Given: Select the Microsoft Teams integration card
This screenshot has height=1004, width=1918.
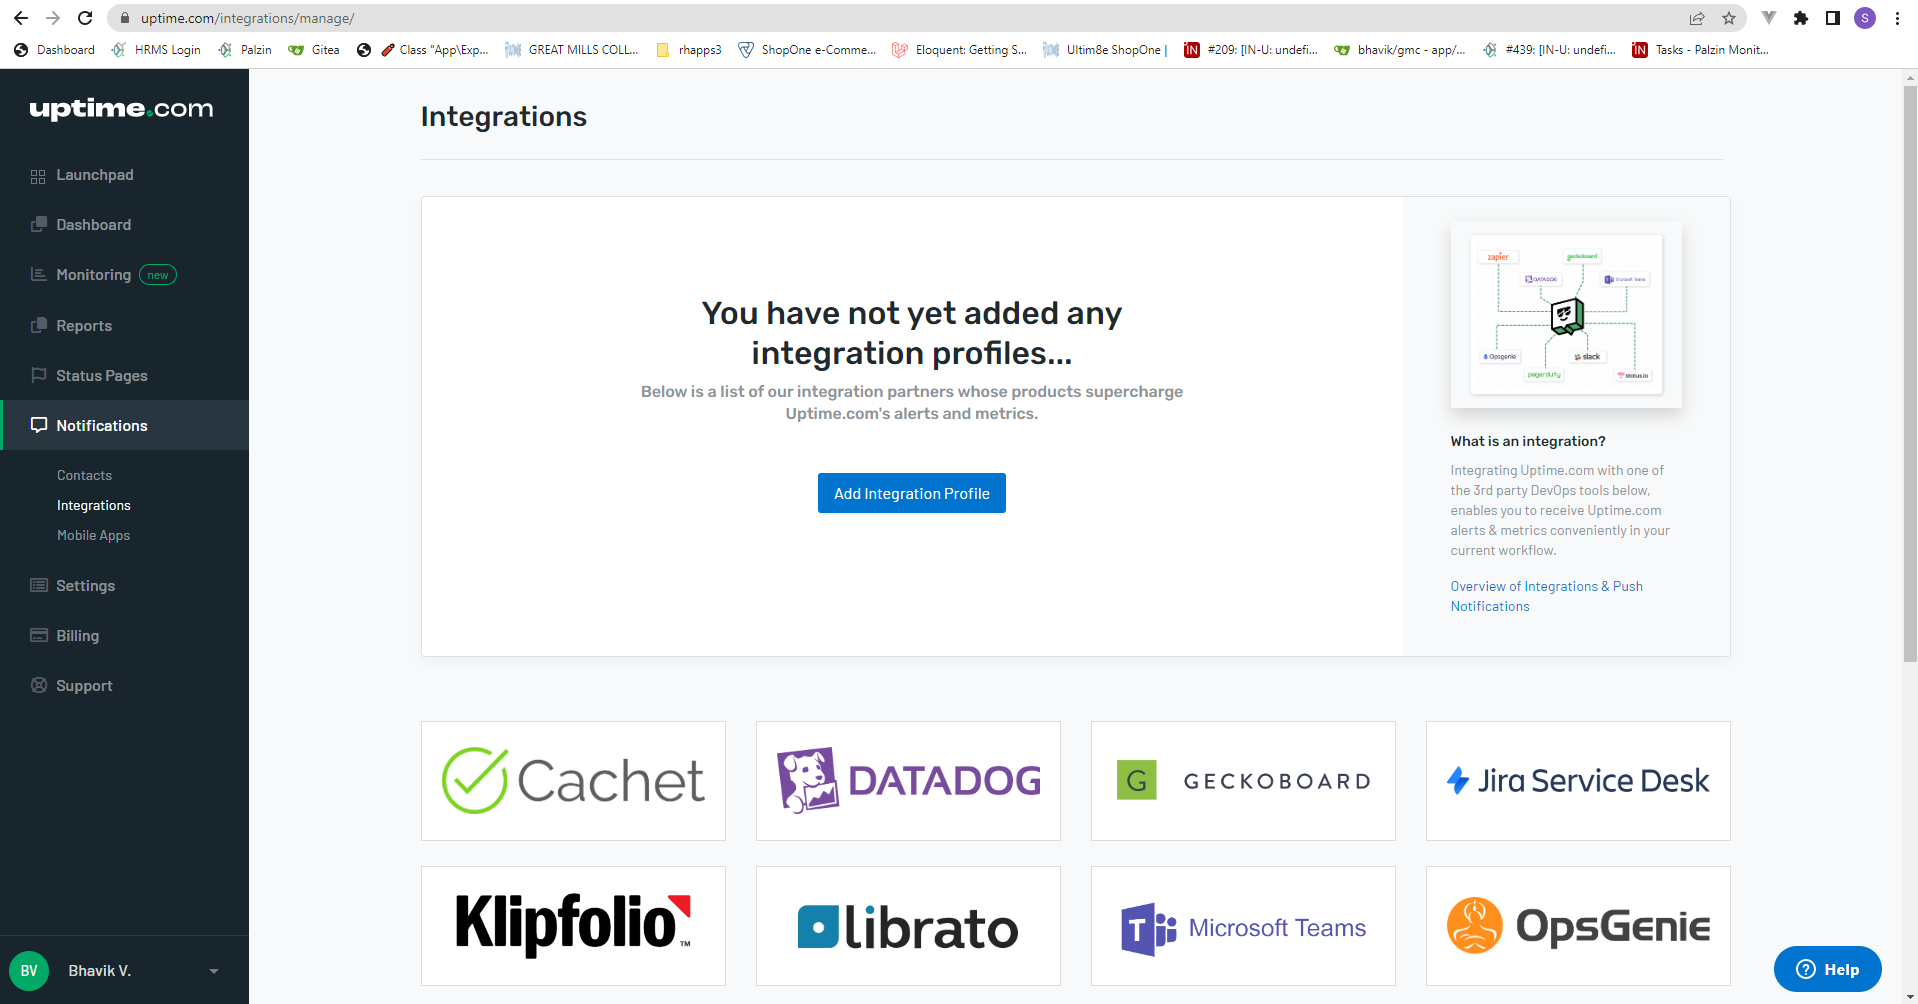Looking at the screenshot, I should [x=1243, y=926].
